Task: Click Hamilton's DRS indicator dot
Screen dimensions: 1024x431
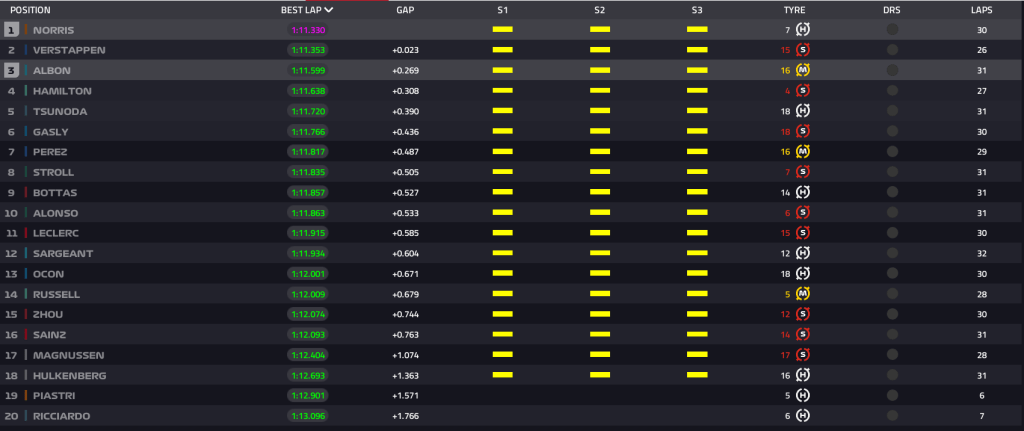Action: (892, 91)
